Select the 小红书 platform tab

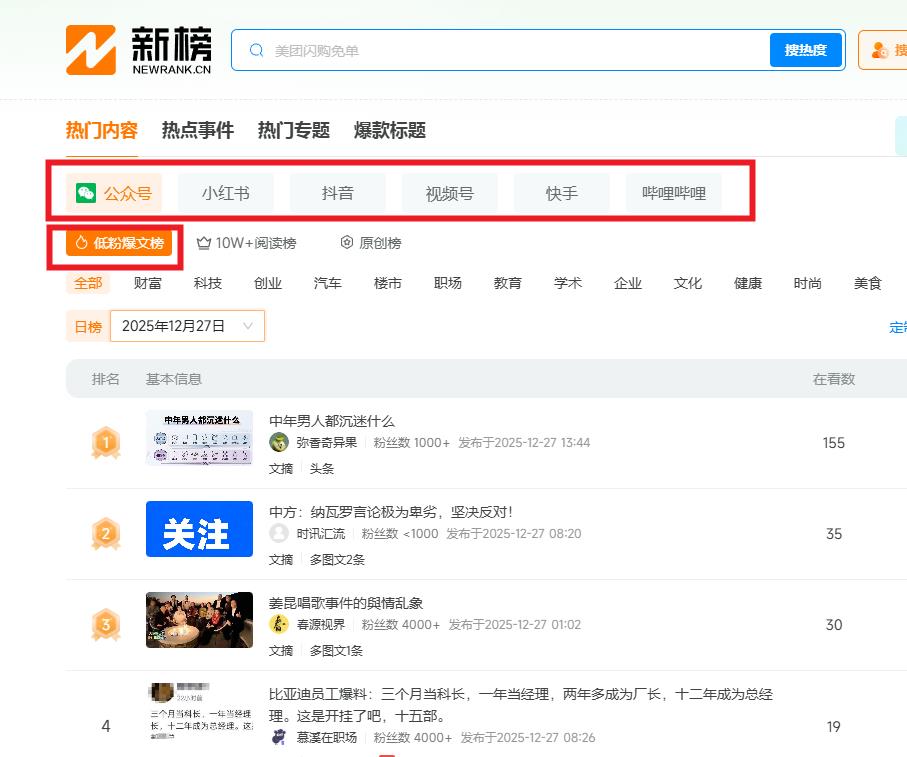tap(226, 193)
